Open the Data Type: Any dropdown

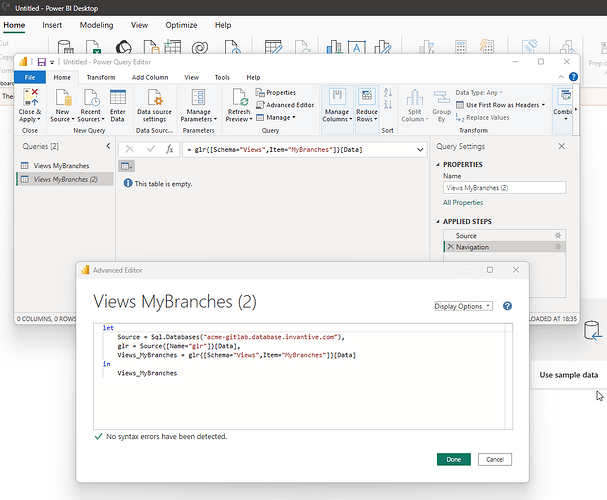tap(479, 92)
